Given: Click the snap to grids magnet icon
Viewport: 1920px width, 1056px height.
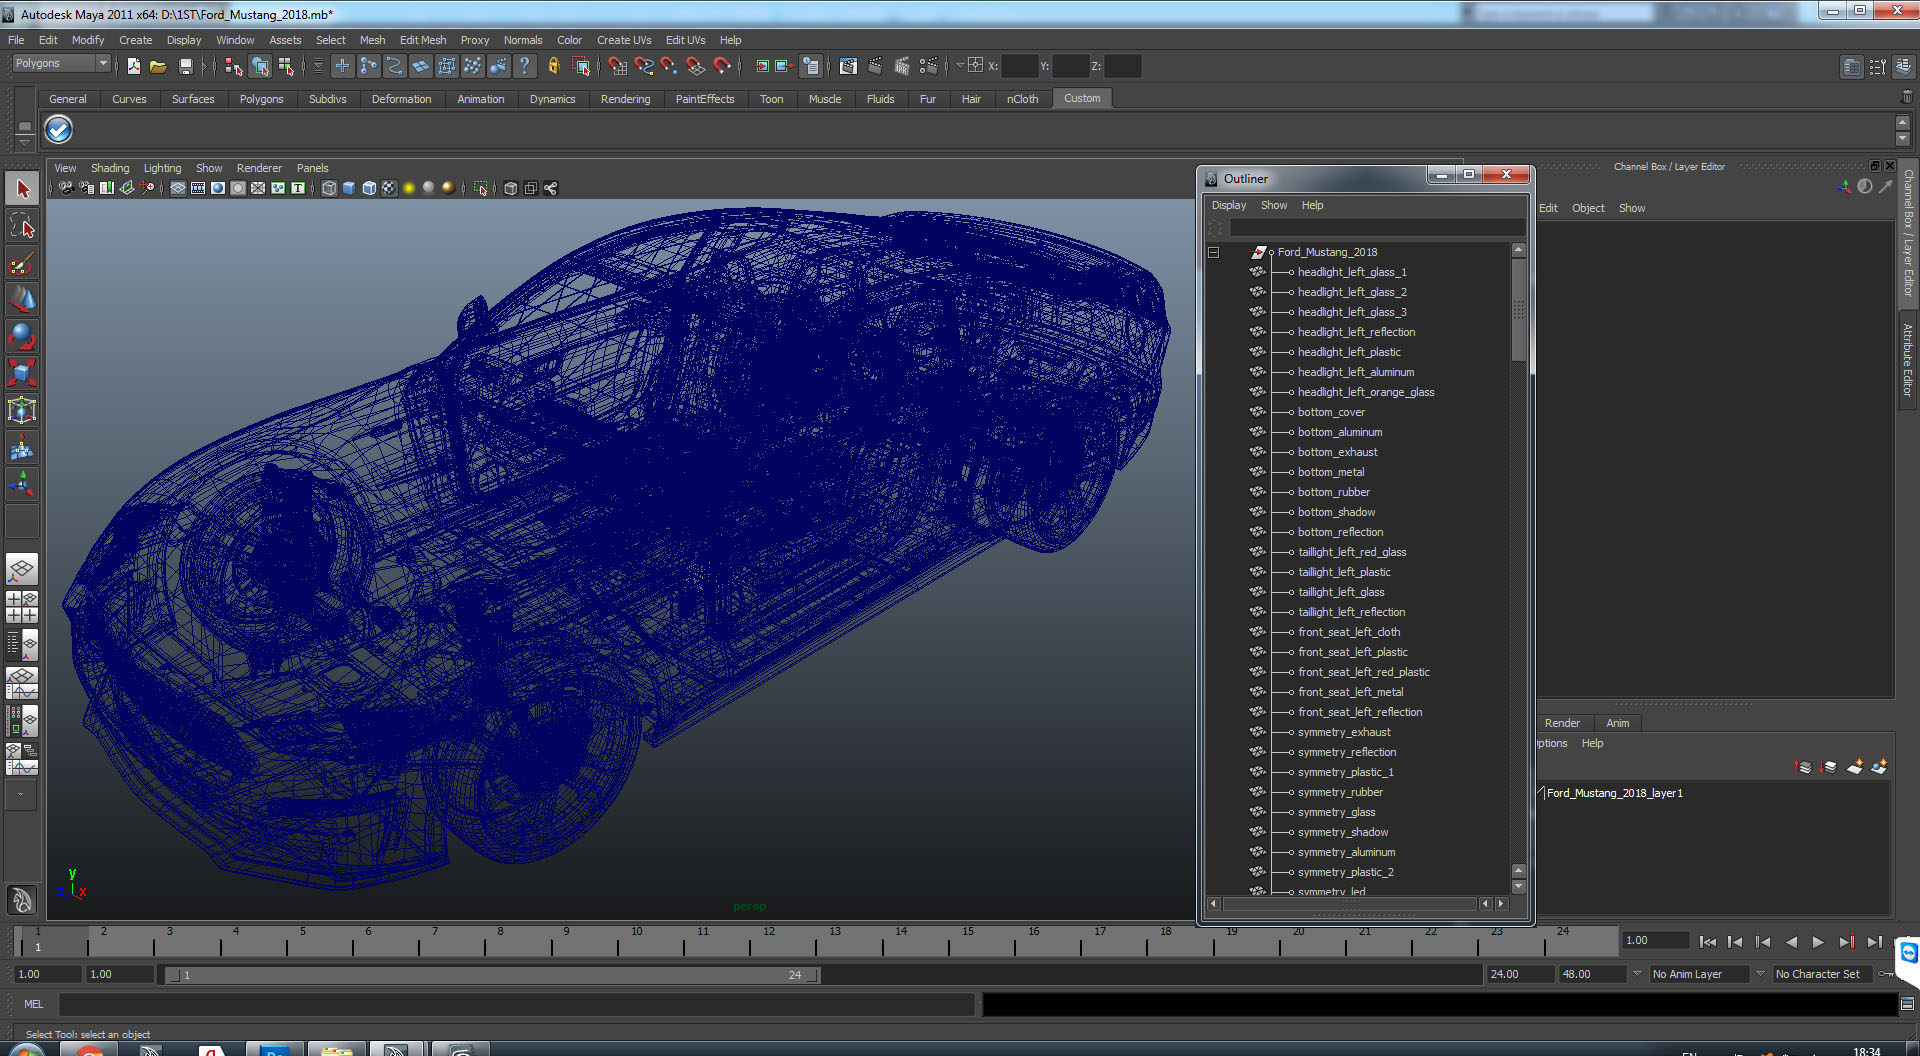Looking at the screenshot, I should pyautogui.click(x=617, y=66).
